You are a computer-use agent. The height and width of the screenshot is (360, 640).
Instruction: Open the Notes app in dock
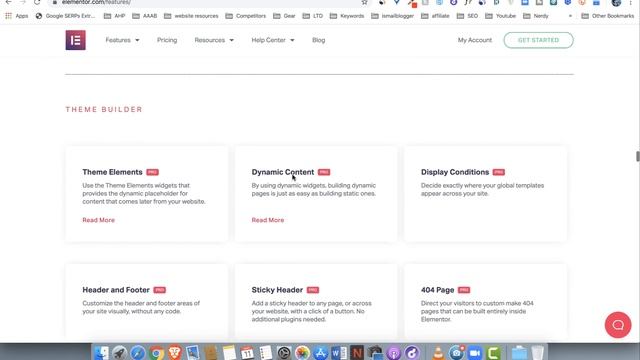(x=229, y=352)
